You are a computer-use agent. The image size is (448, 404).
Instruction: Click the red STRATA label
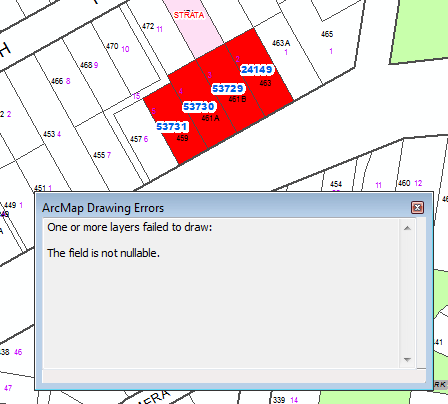[x=189, y=15]
